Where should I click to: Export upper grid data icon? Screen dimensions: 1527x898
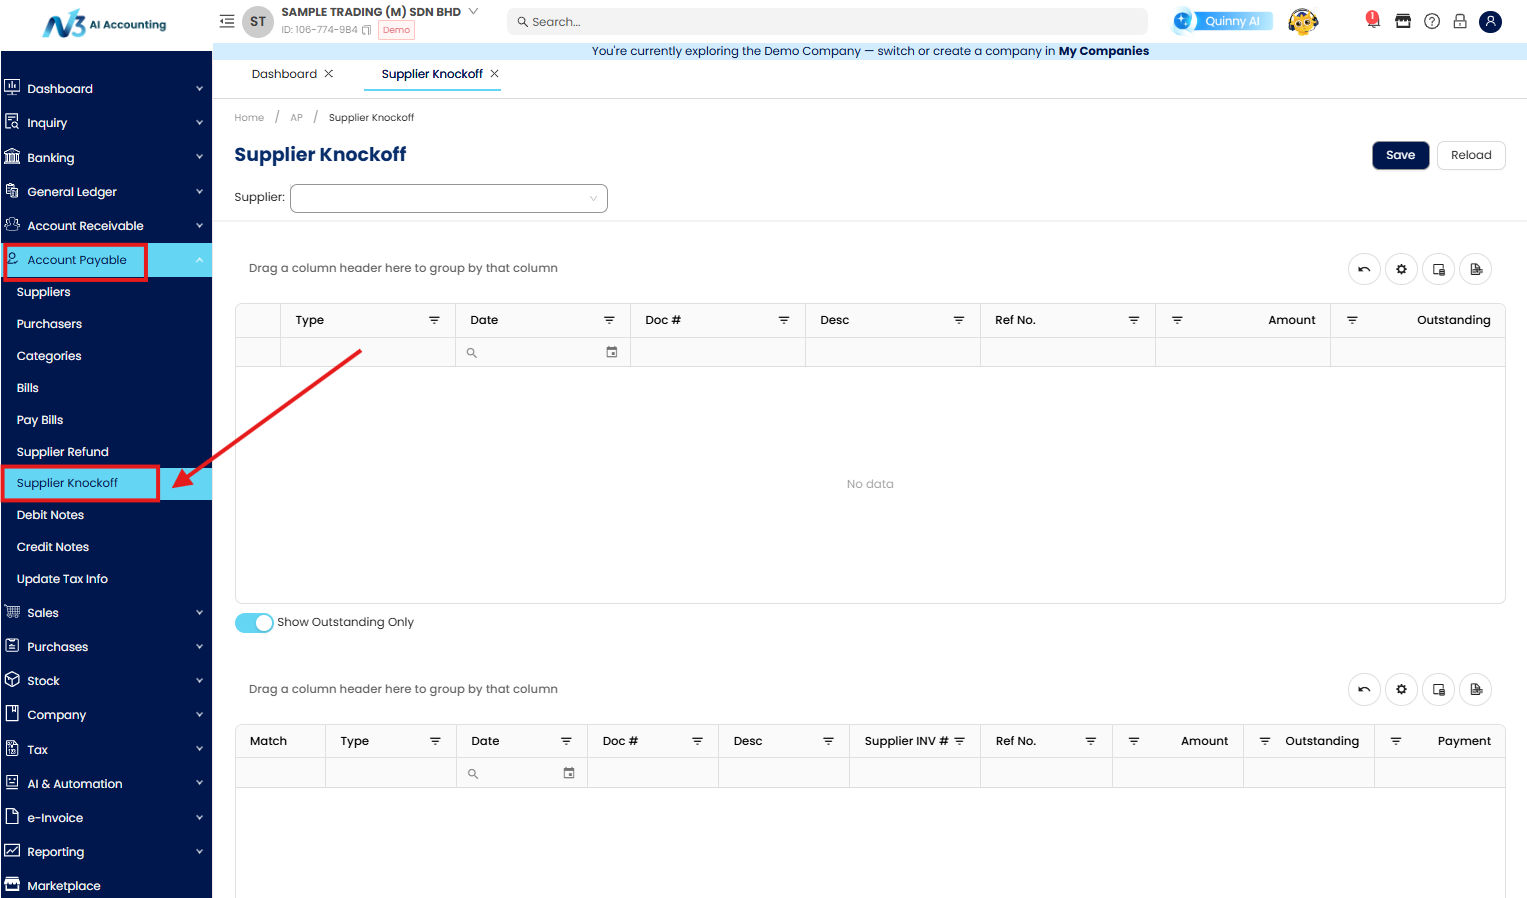pos(1476,269)
